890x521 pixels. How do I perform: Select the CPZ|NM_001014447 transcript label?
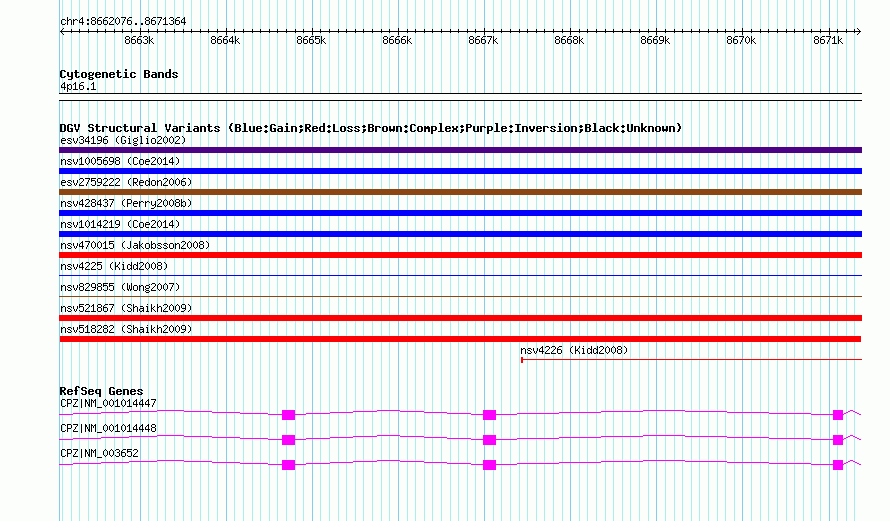pyautogui.click(x=108, y=404)
